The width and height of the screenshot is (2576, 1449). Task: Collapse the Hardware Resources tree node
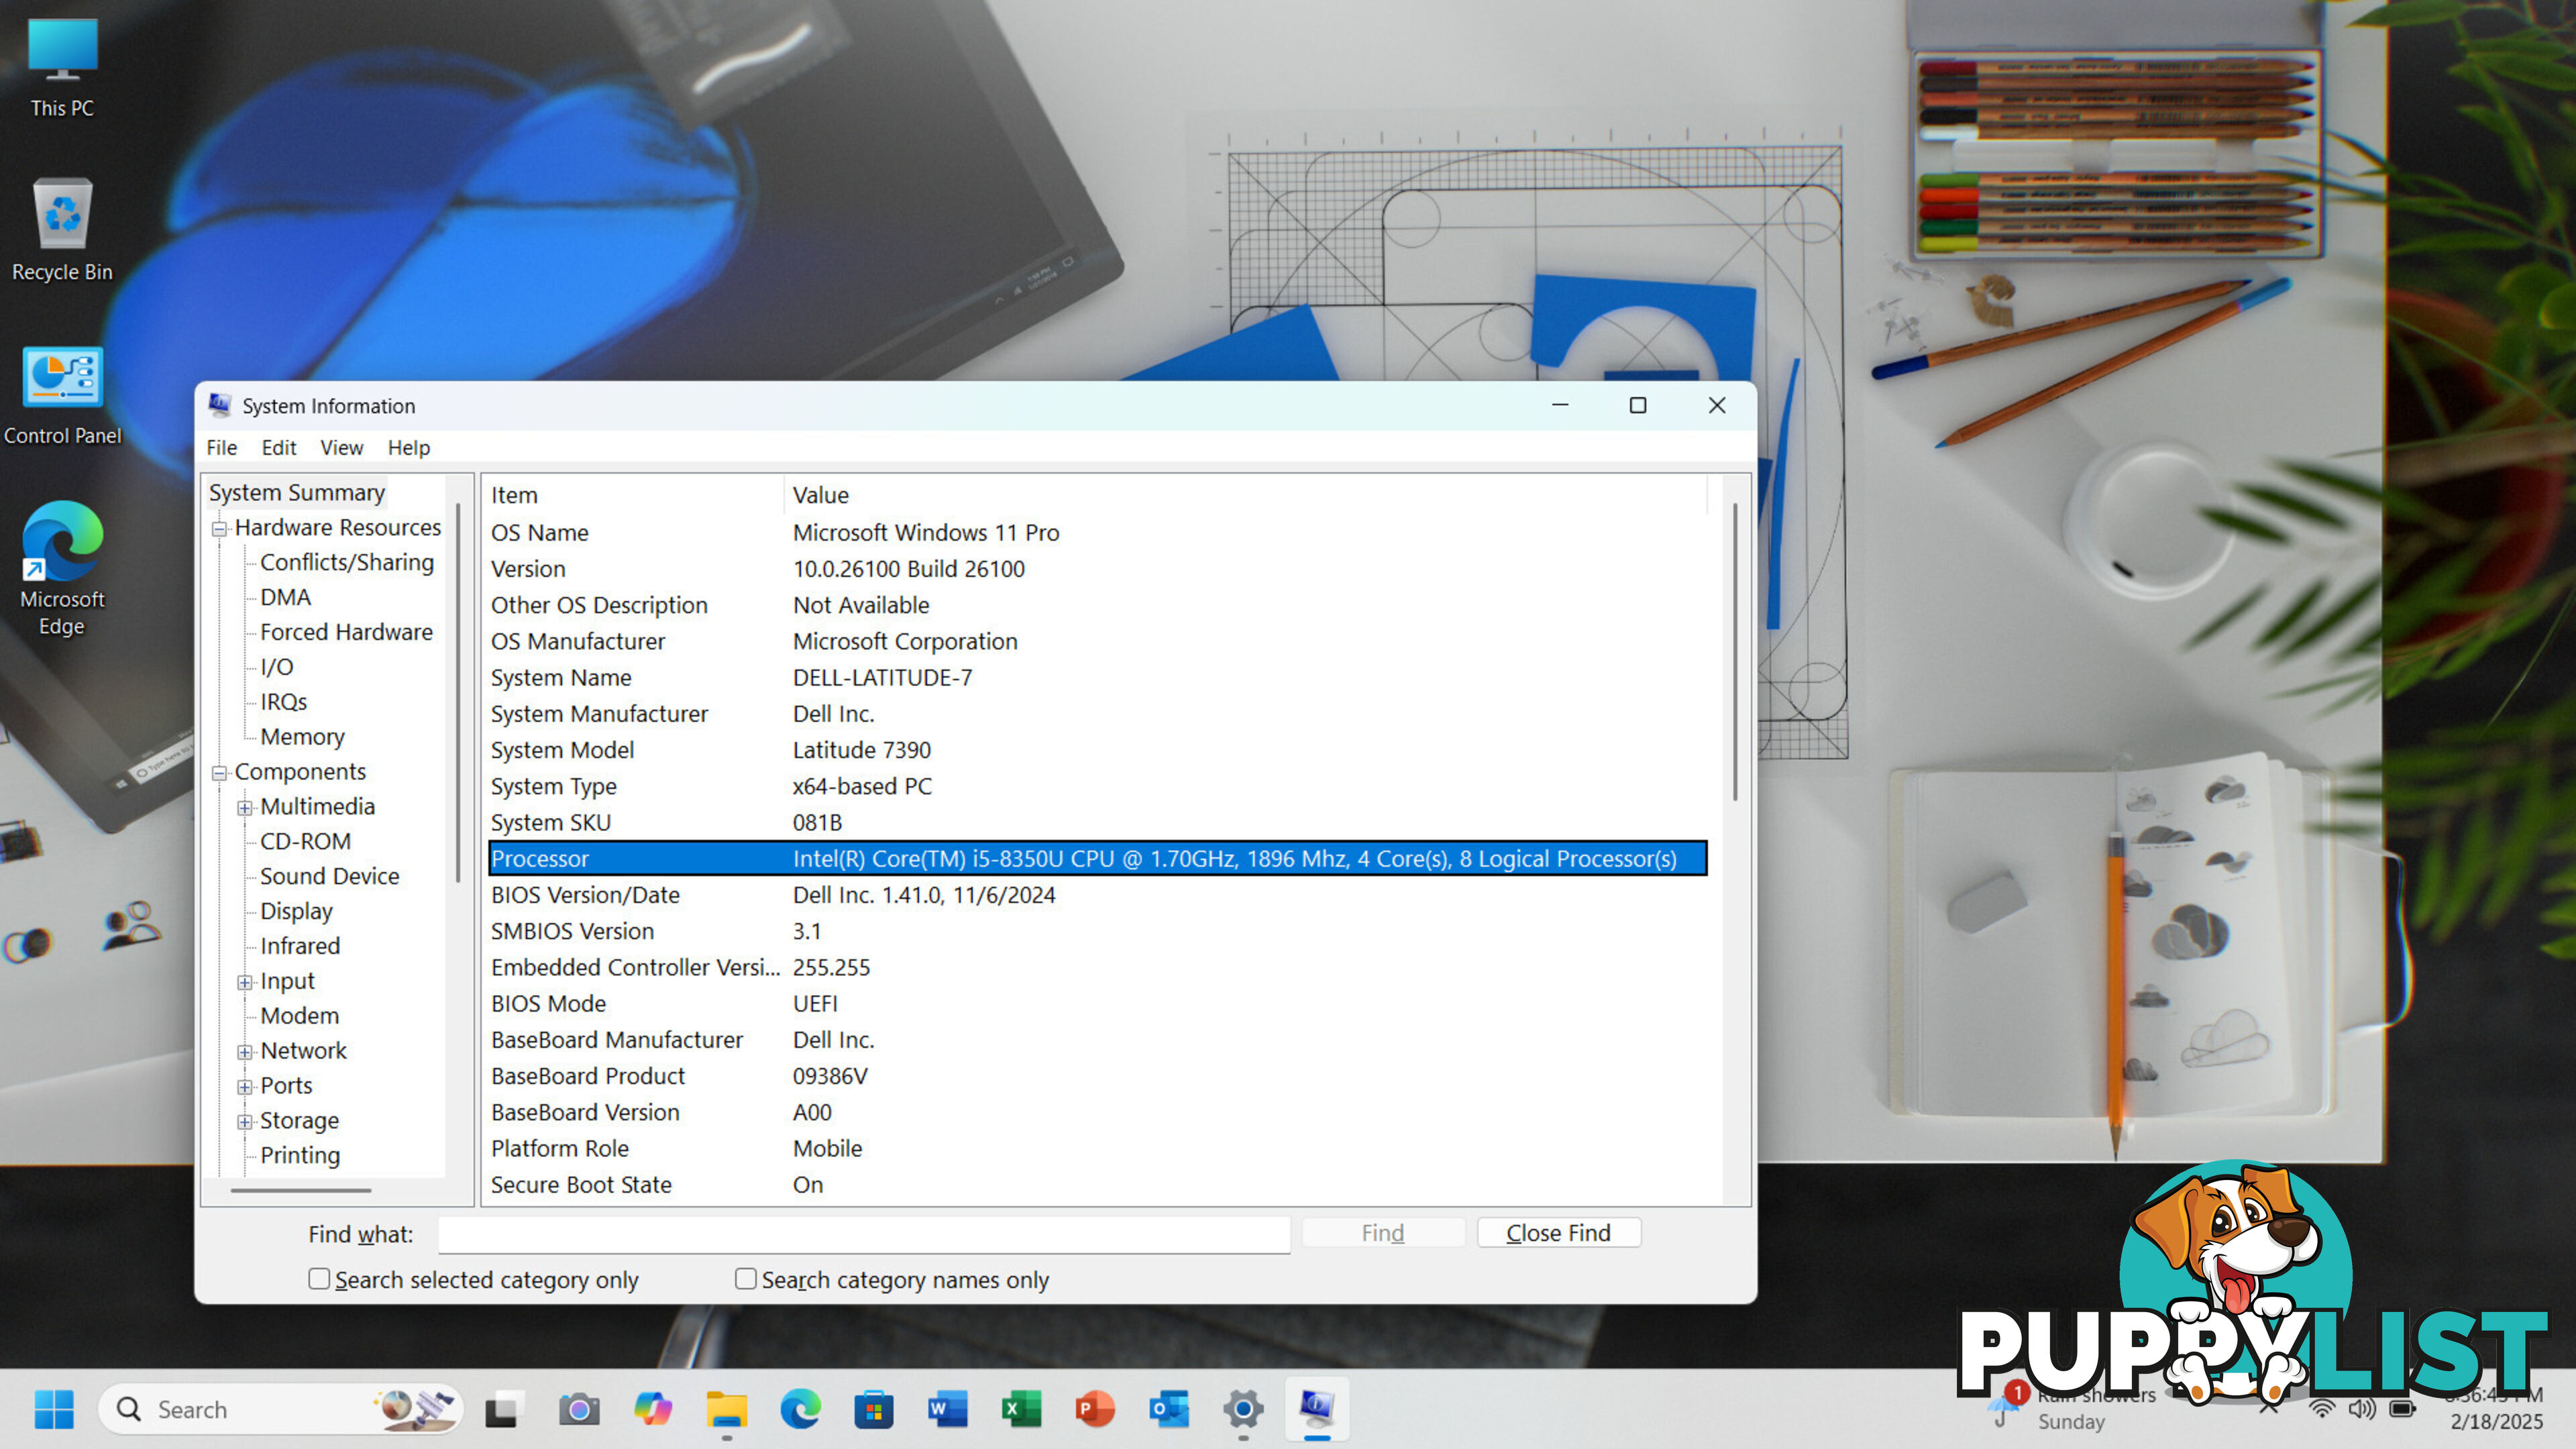click(x=219, y=529)
